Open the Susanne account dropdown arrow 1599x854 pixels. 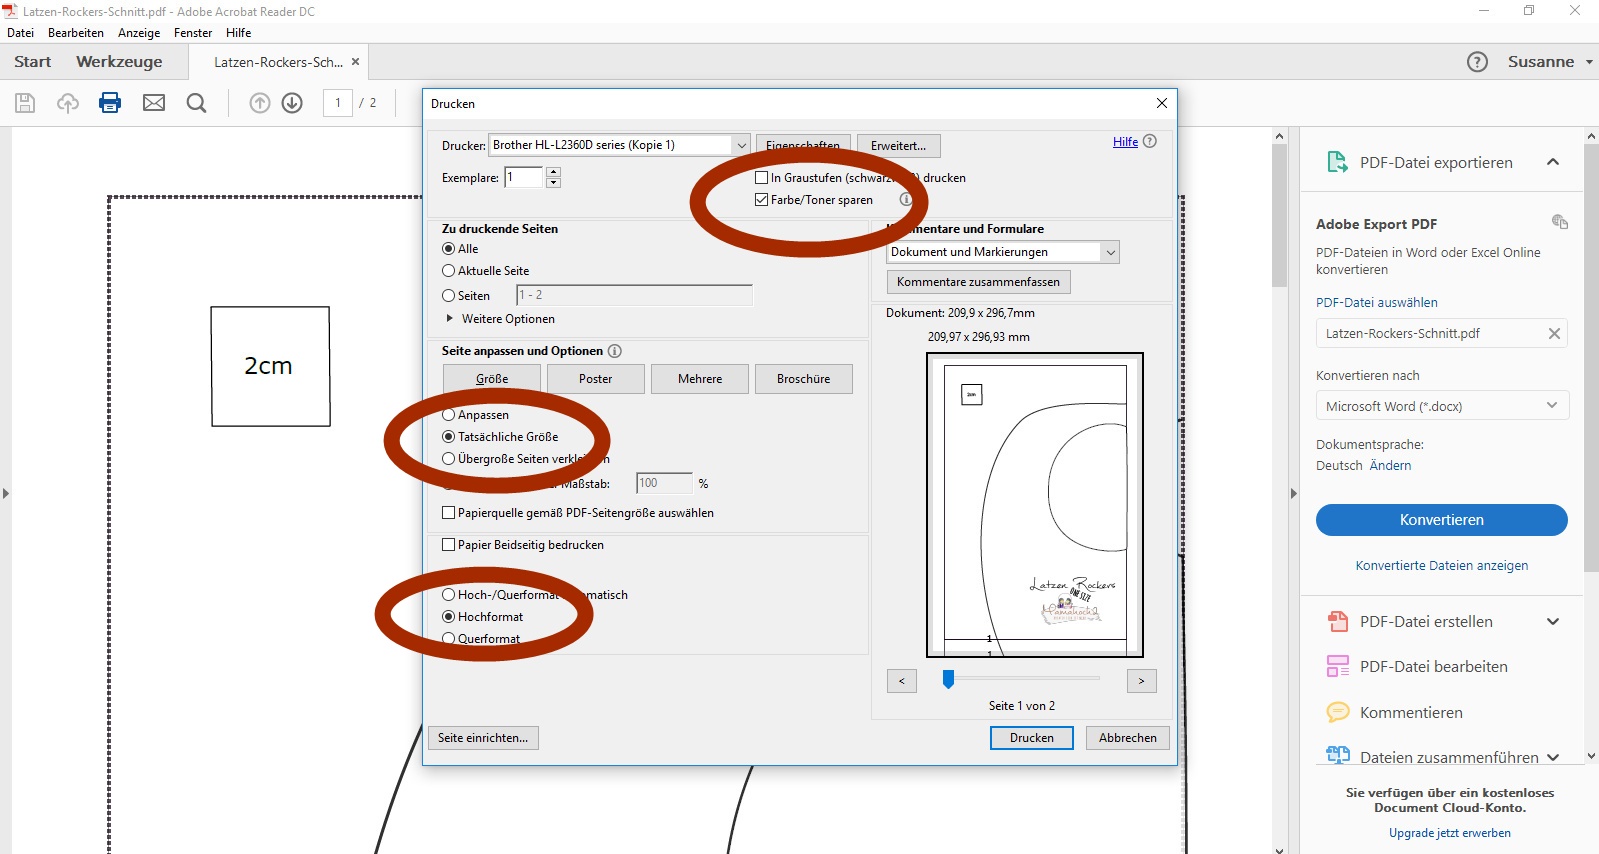(x=1589, y=62)
